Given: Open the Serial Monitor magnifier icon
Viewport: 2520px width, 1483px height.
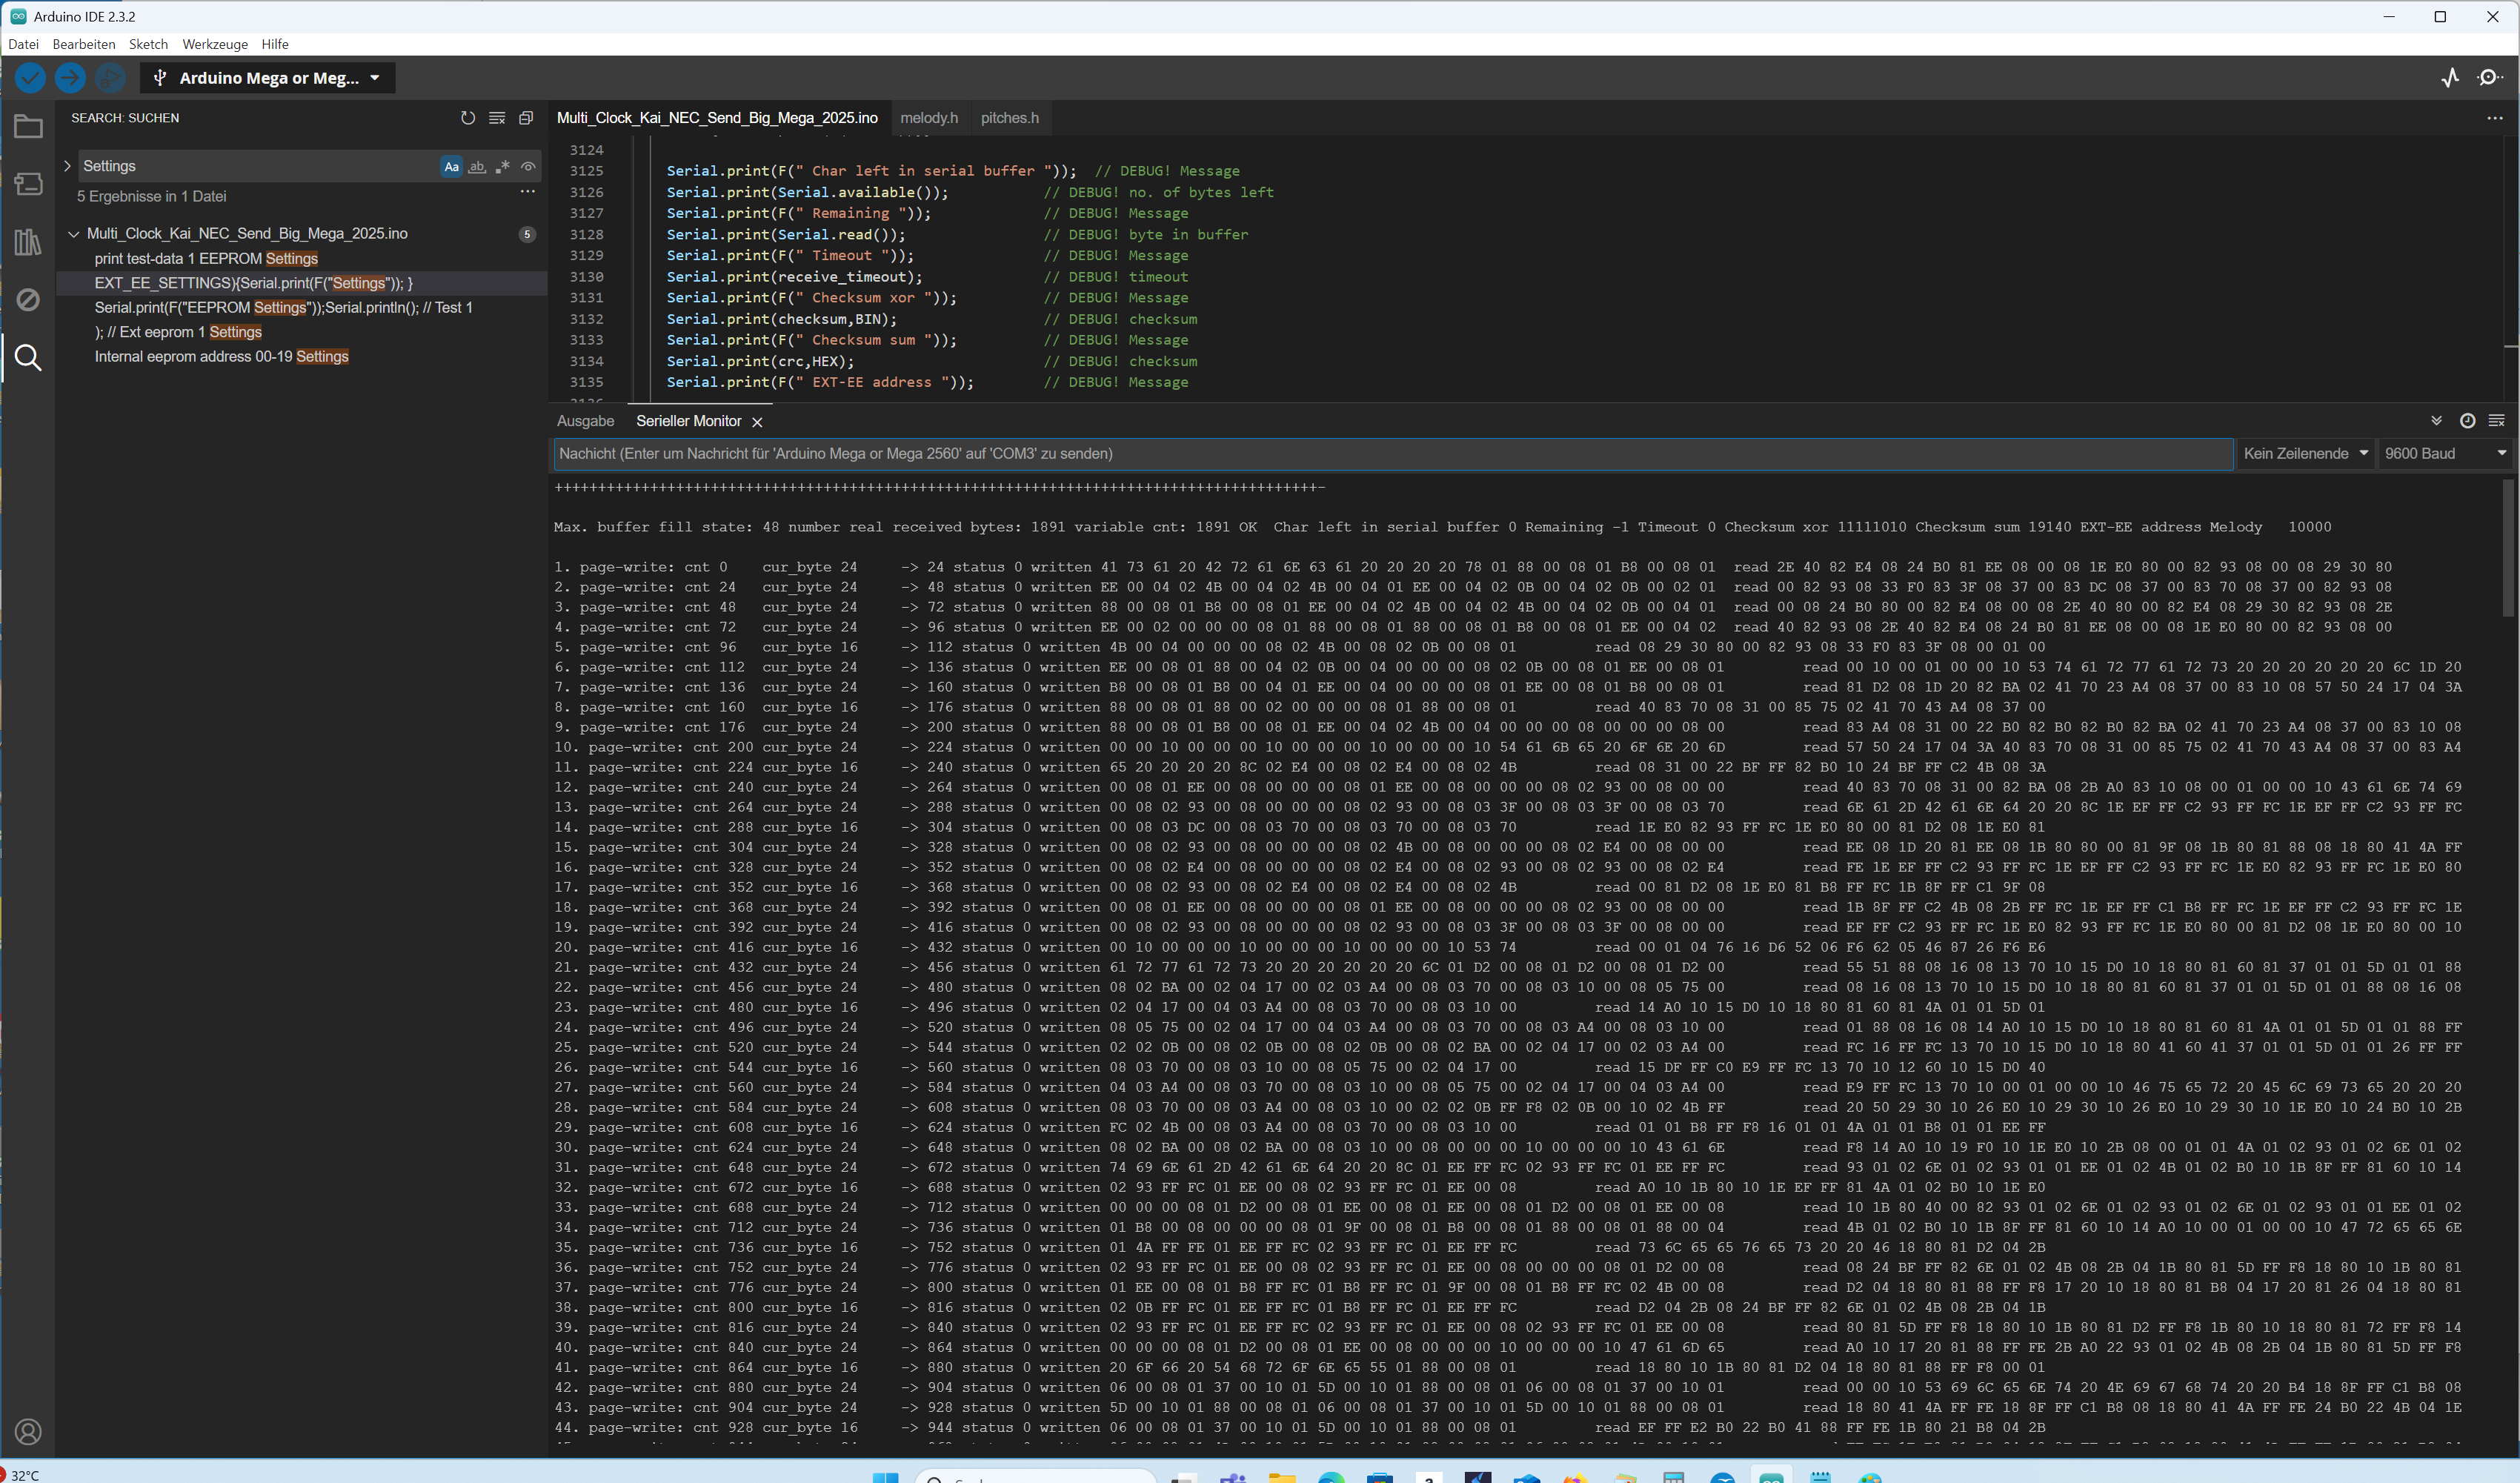Looking at the screenshot, I should pos(2489,77).
